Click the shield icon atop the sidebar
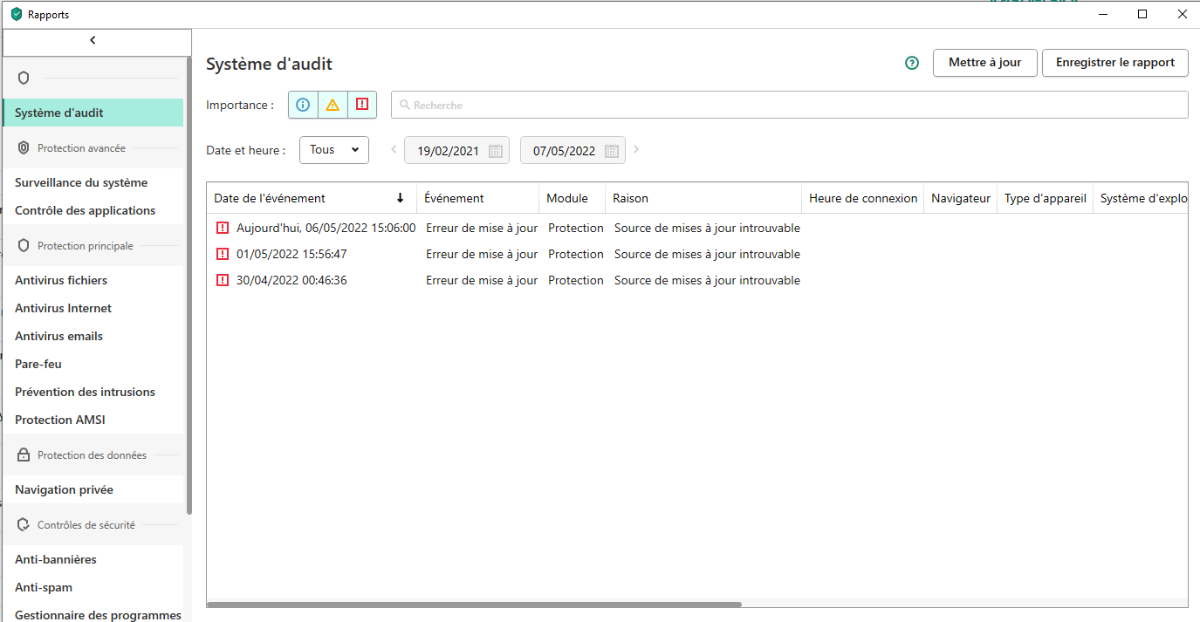The width and height of the screenshot is (1200, 622). (24, 78)
